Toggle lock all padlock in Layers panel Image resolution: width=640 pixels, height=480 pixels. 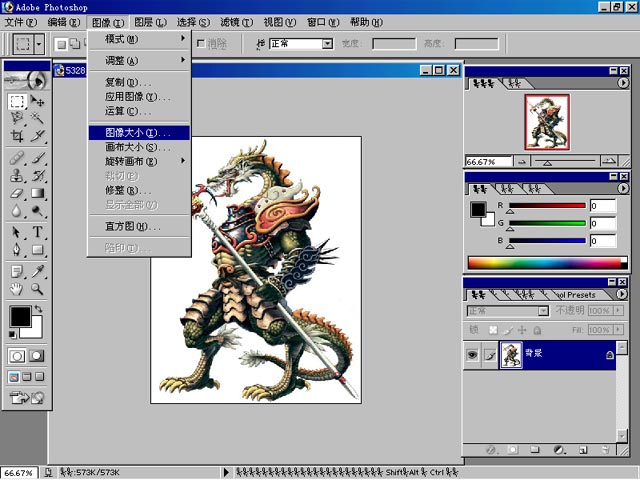tap(537, 330)
